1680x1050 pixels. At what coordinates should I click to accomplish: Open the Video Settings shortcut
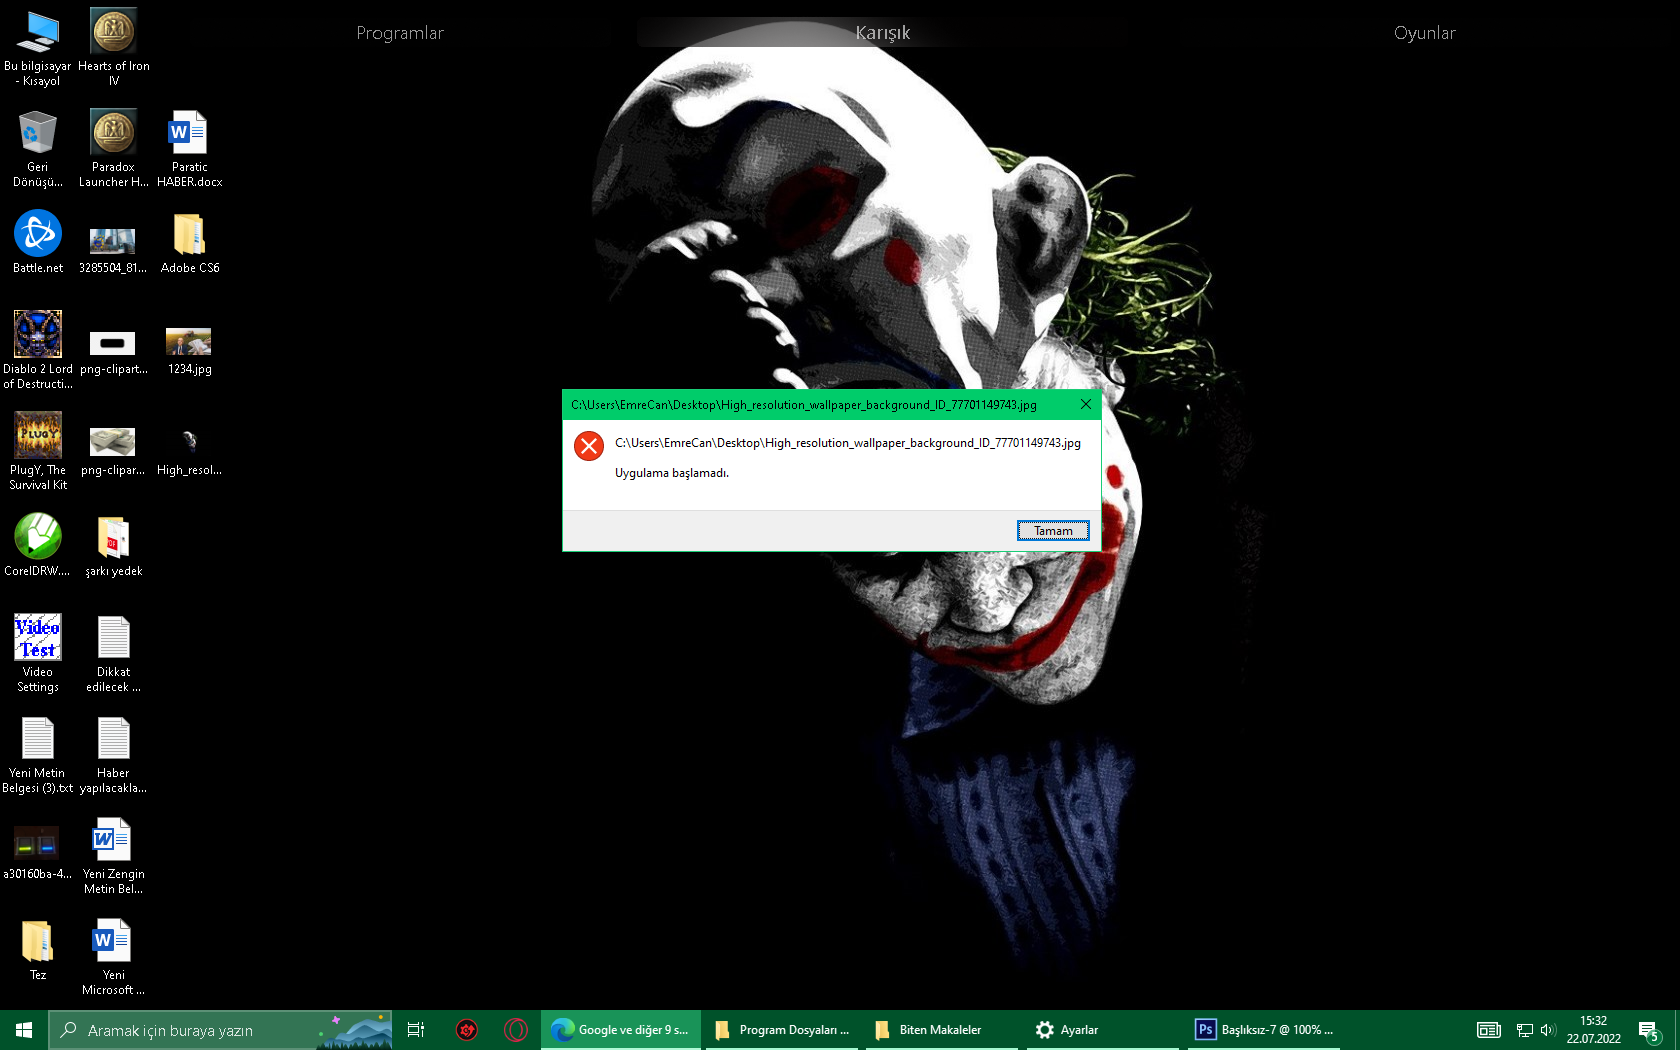[x=37, y=637]
